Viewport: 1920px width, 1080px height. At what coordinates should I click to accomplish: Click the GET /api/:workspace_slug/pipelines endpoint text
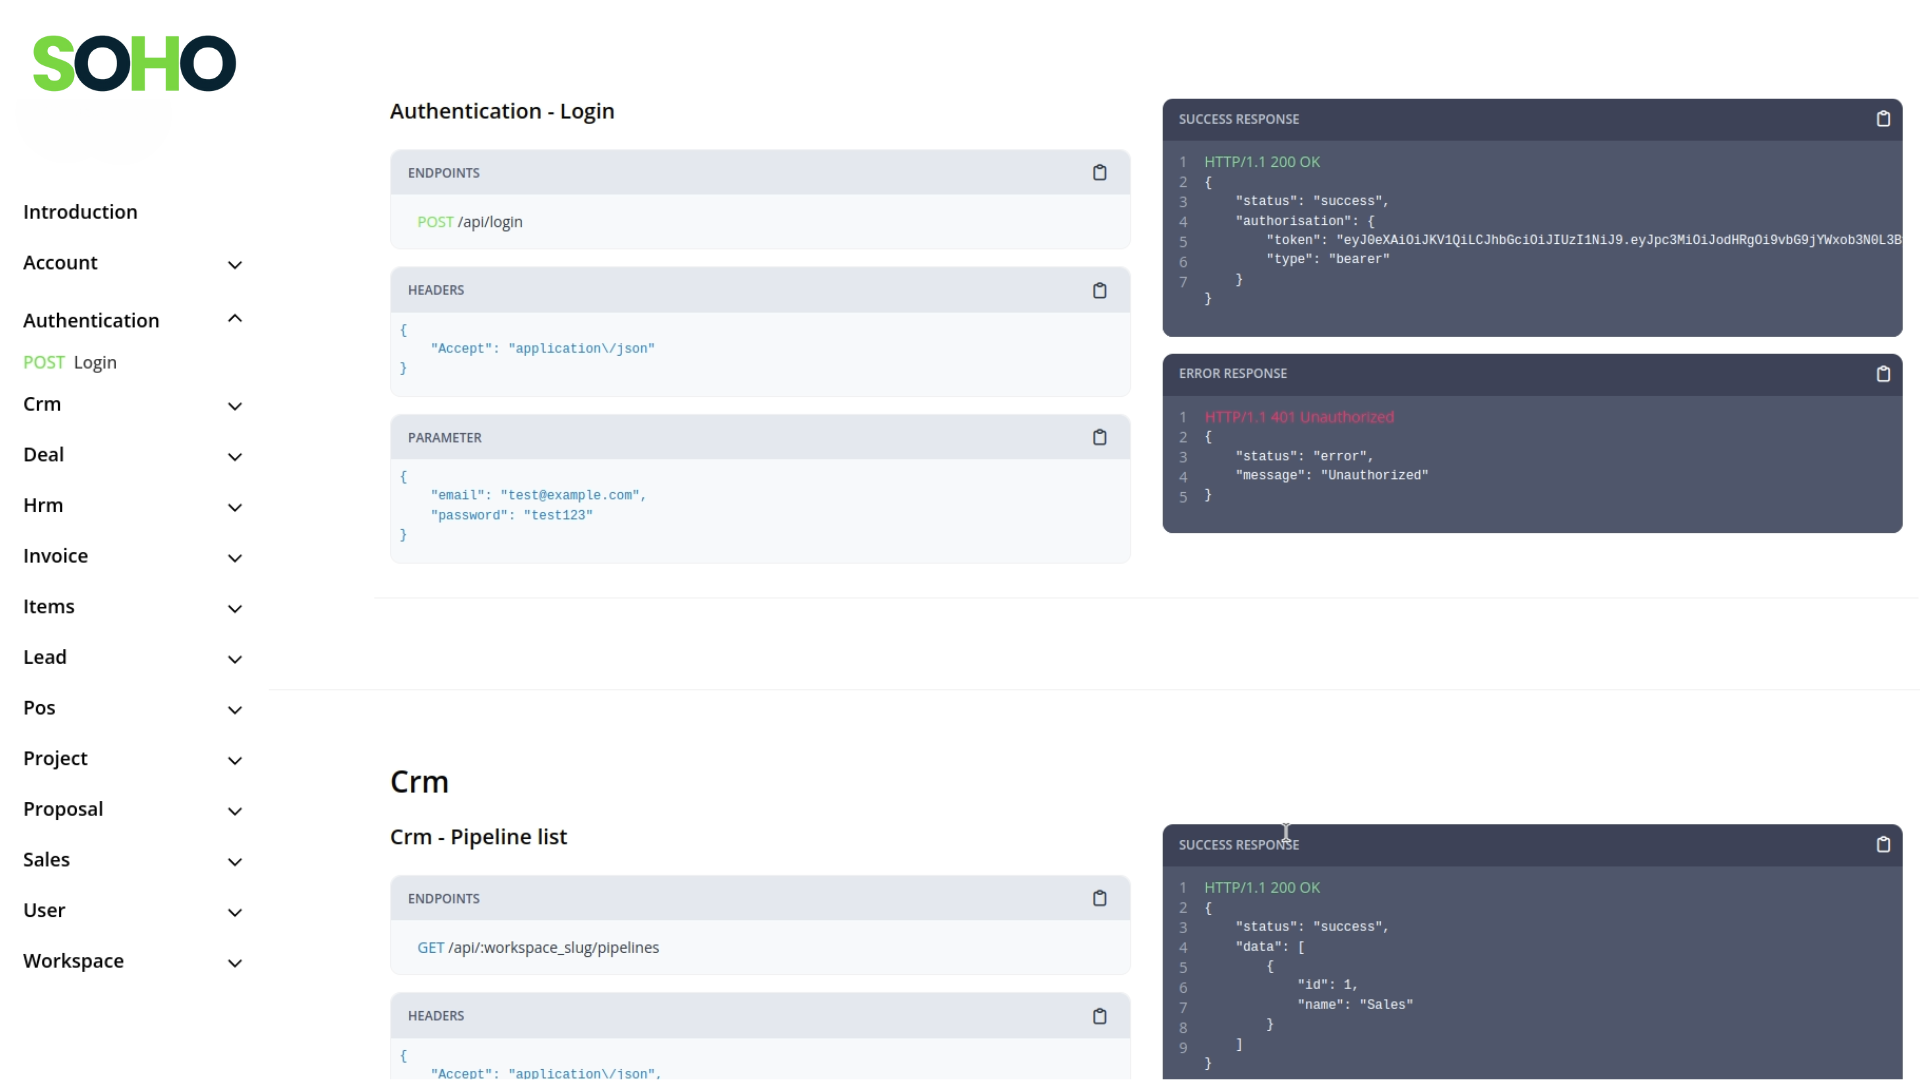(x=538, y=947)
